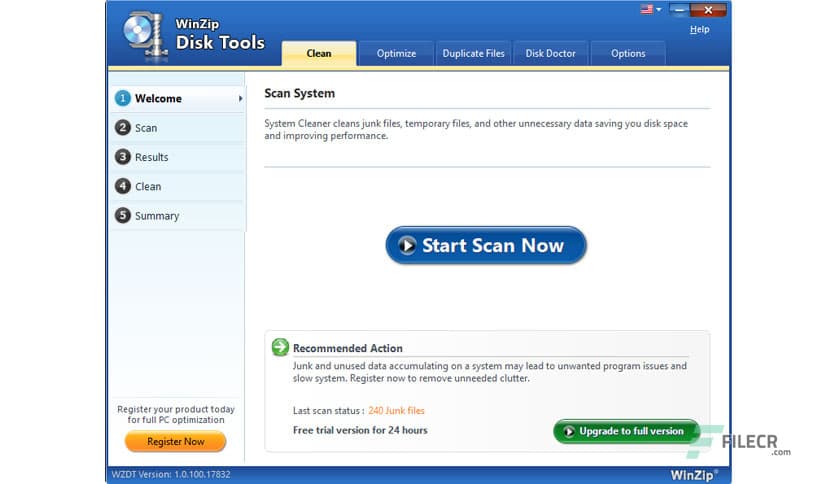836x484 pixels.
Task: Select the Welcome step label
Action: click(x=158, y=99)
